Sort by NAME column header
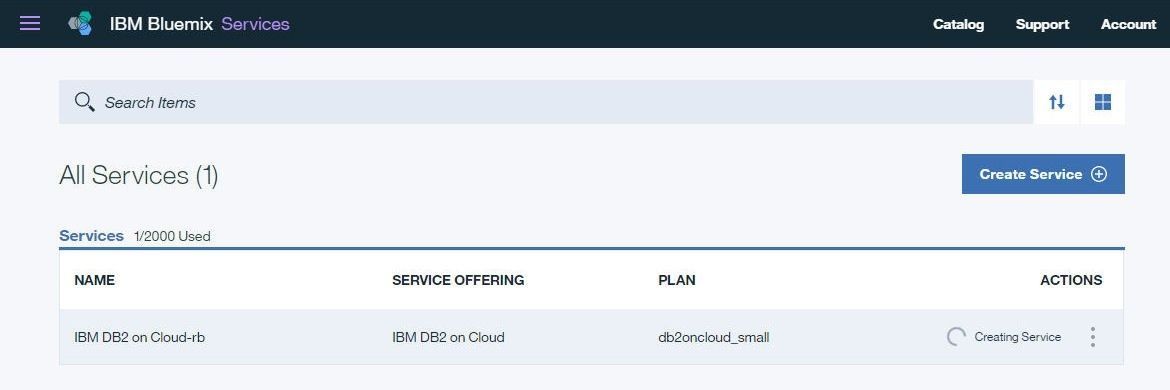Image resolution: width=1170 pixels, height=390 pixels. coord(94,280)
